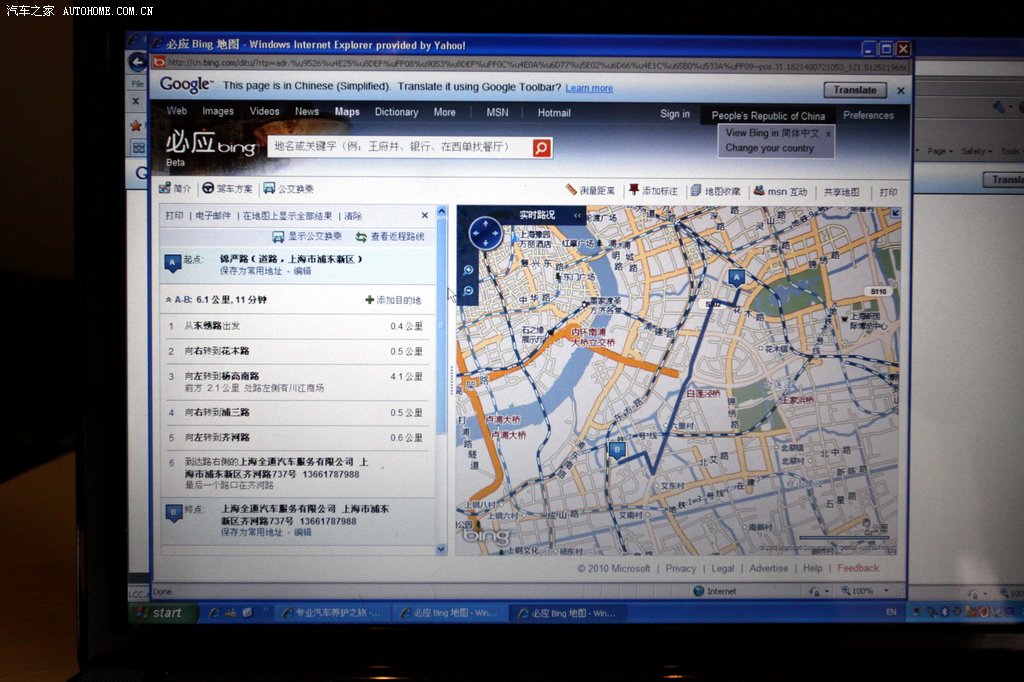Select the 测量距离 measure distance tool
1024x682 pixels.
click(590, 190)
